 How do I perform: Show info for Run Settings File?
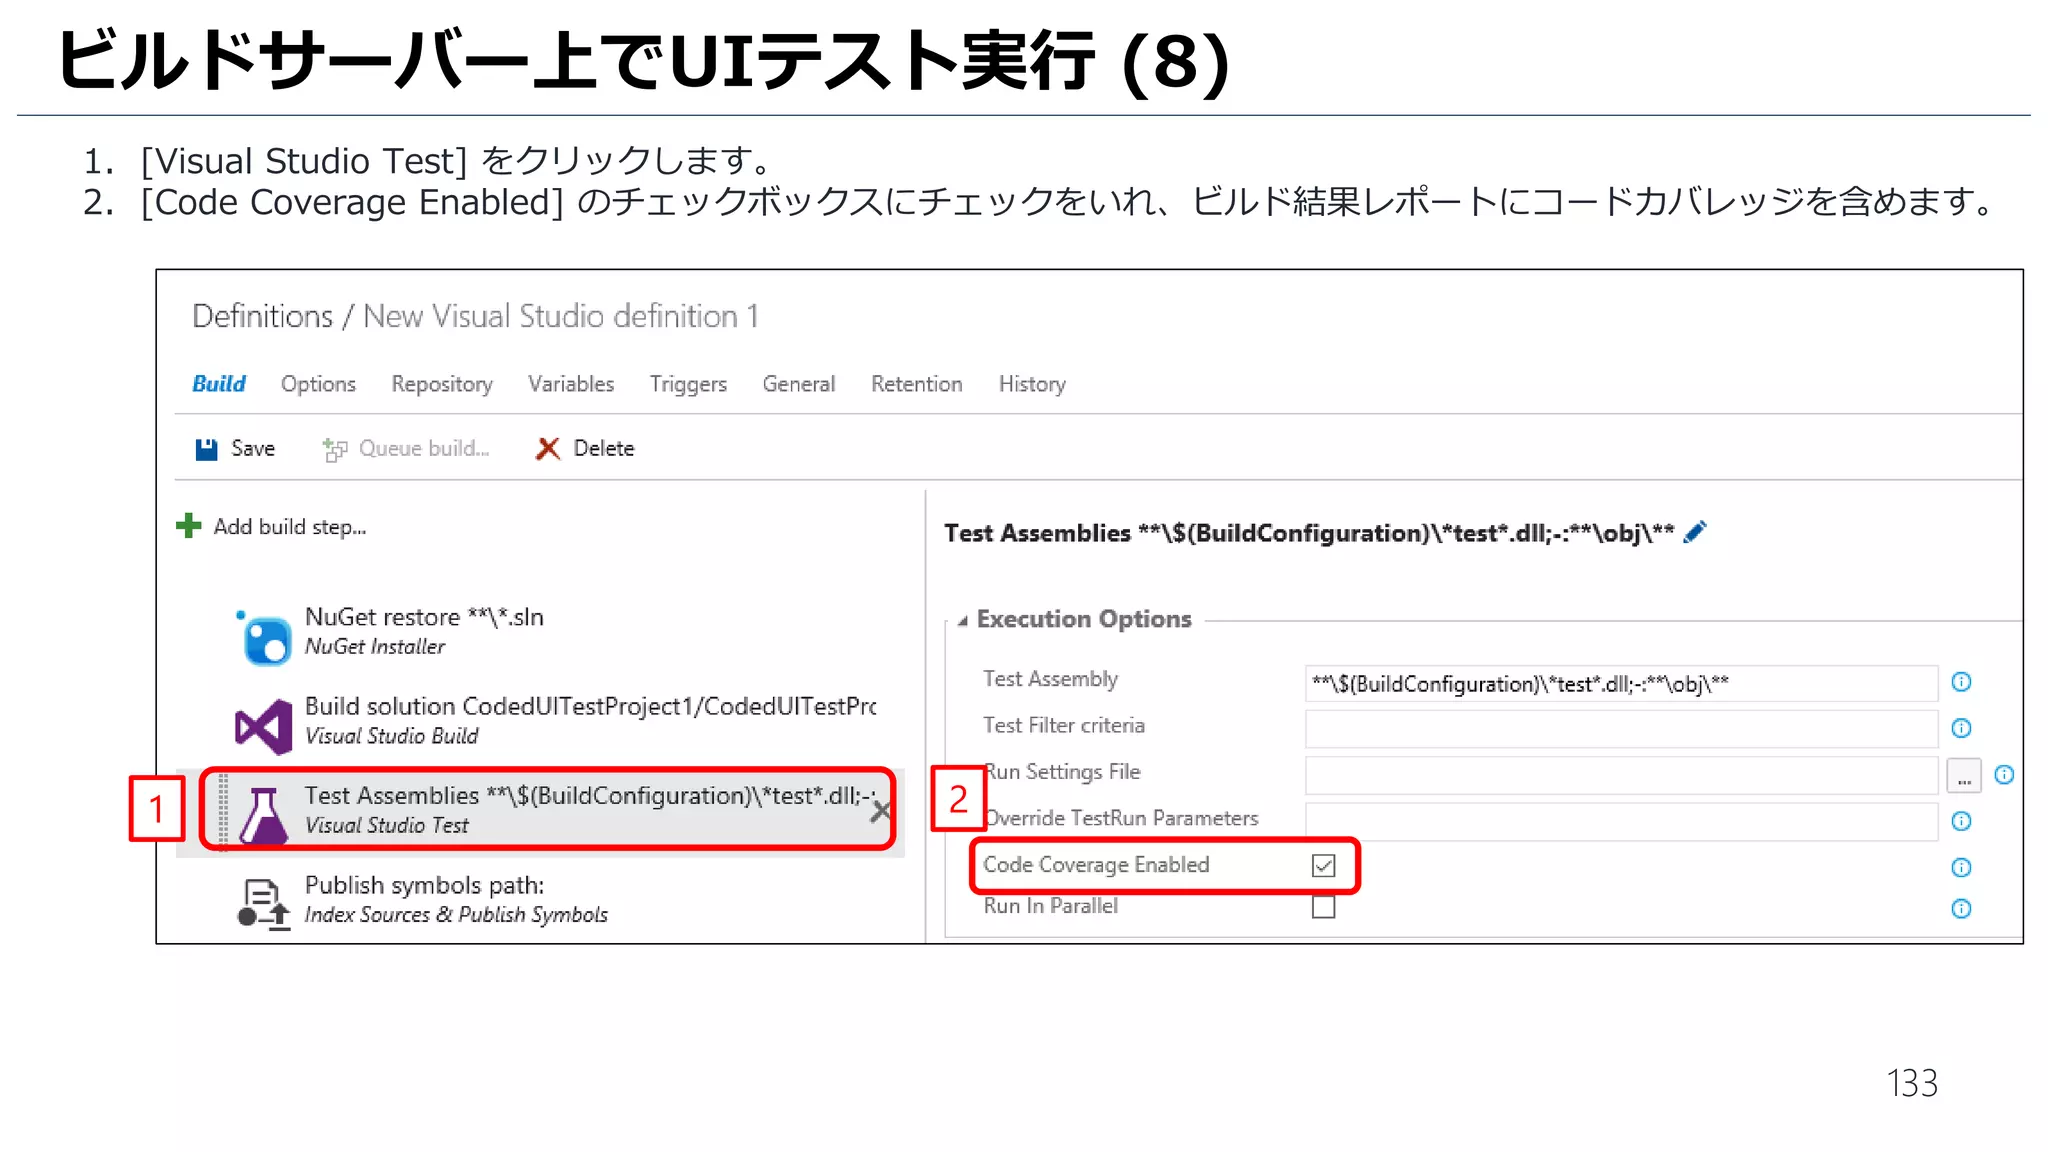click(2004, 775)
